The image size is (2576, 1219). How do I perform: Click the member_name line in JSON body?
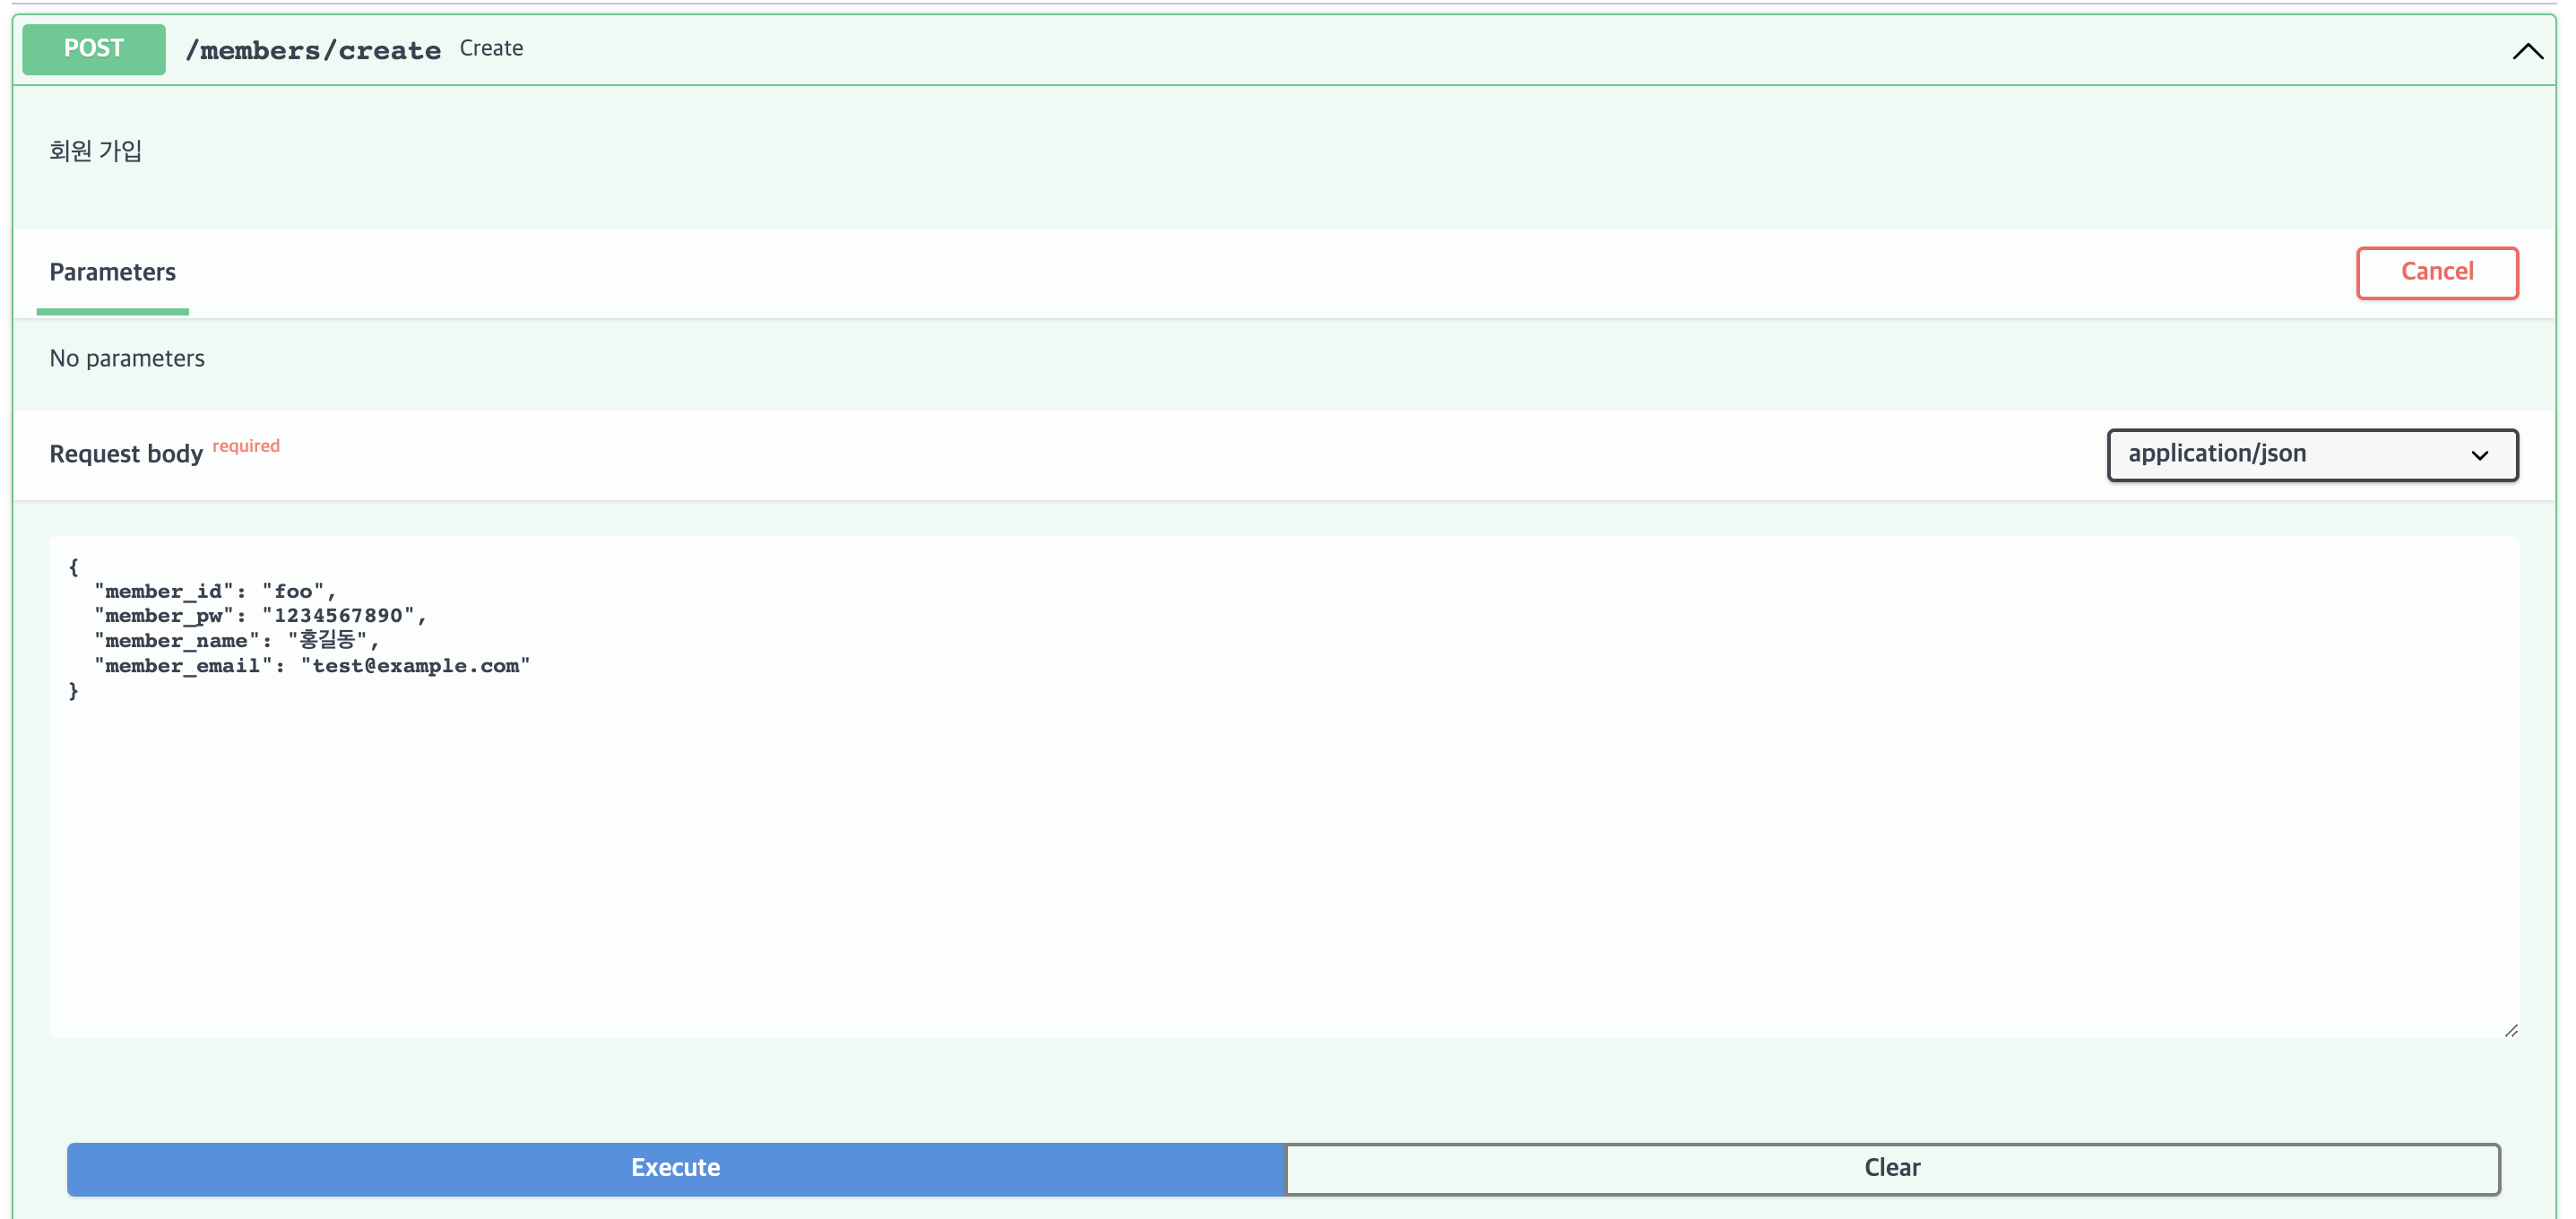(236, 641)
